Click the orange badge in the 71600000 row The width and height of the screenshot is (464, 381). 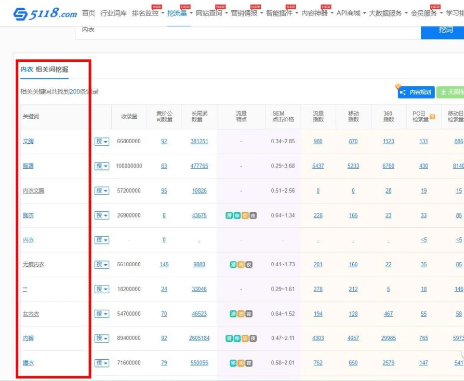point(241,363)
